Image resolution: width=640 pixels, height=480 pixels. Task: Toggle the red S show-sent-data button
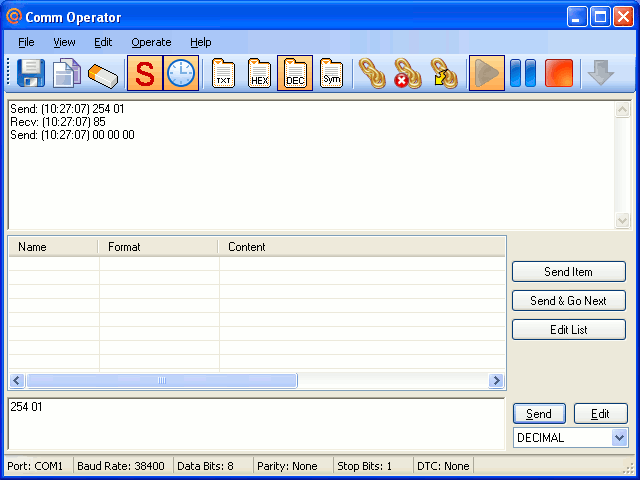[x=145, y=73]
